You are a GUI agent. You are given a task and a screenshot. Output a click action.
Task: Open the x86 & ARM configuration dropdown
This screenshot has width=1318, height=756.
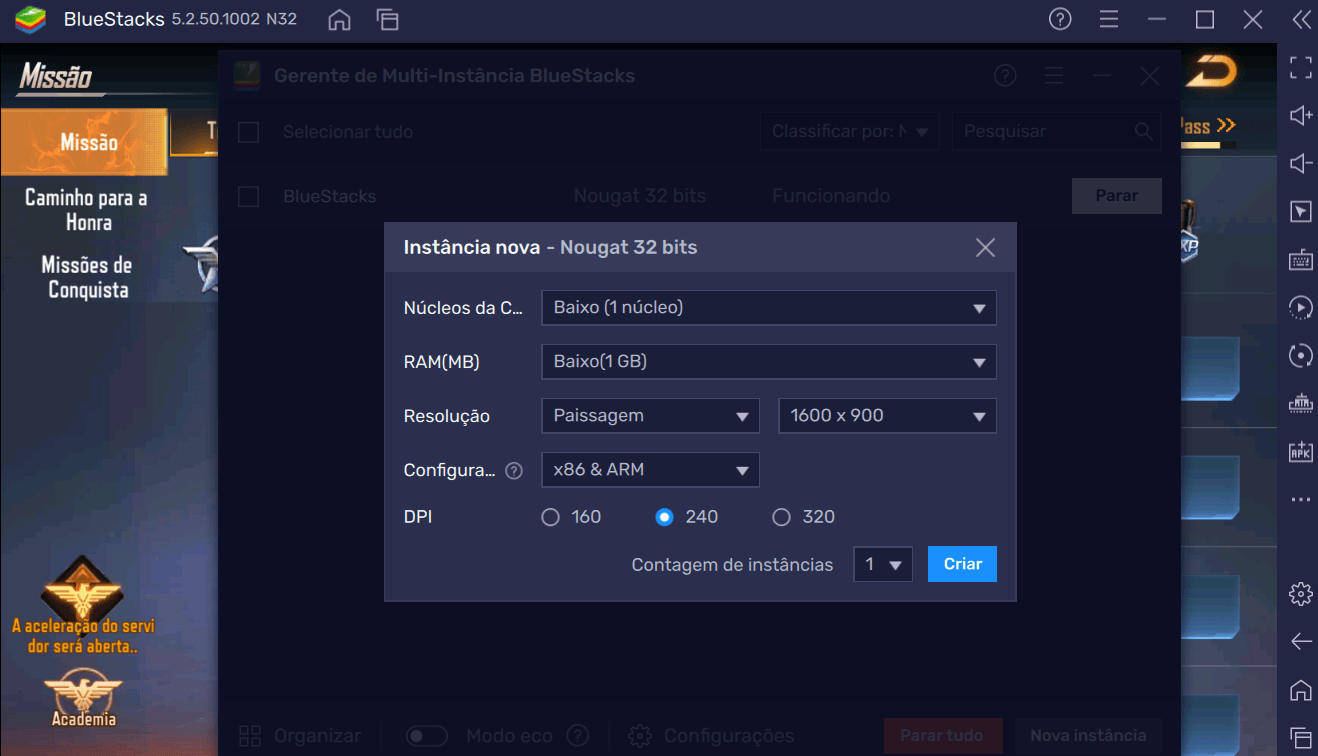(650, 470)
